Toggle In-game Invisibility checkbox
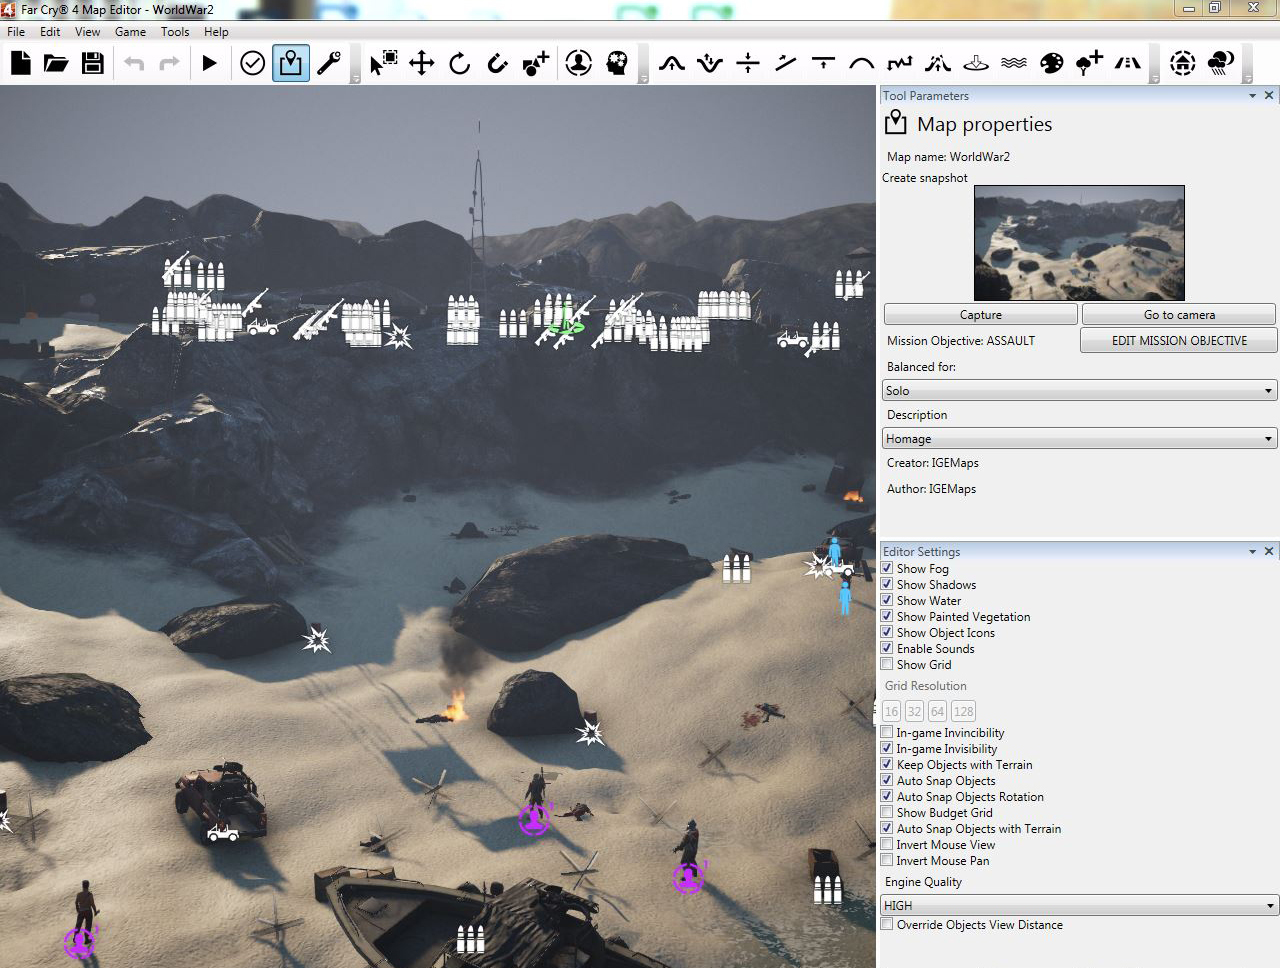This screenshot has height=968, width=1280. point(887,748)
